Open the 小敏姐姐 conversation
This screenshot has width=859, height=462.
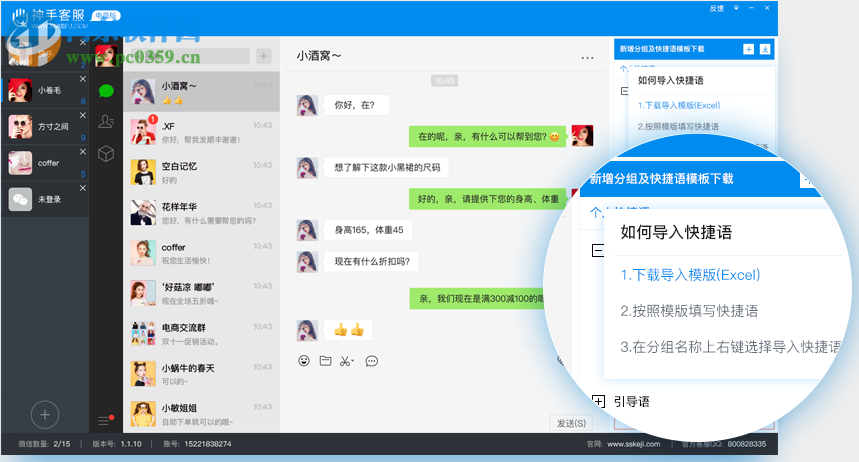point(202,414)
